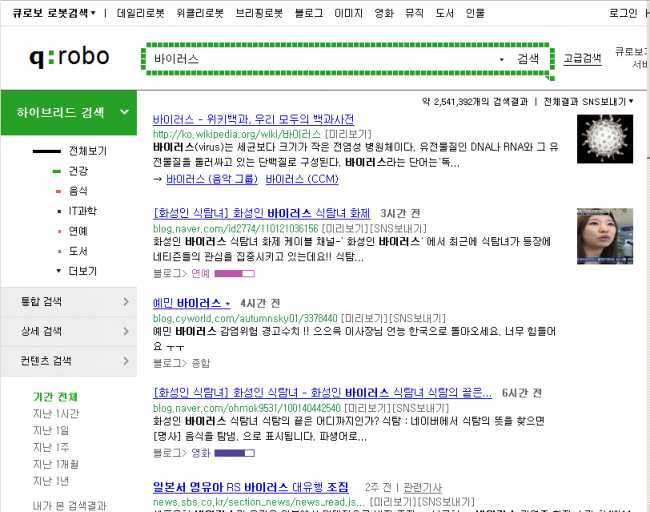Click the purple 영화 category label
Screen dimensions: 650x512
point(201,453)
